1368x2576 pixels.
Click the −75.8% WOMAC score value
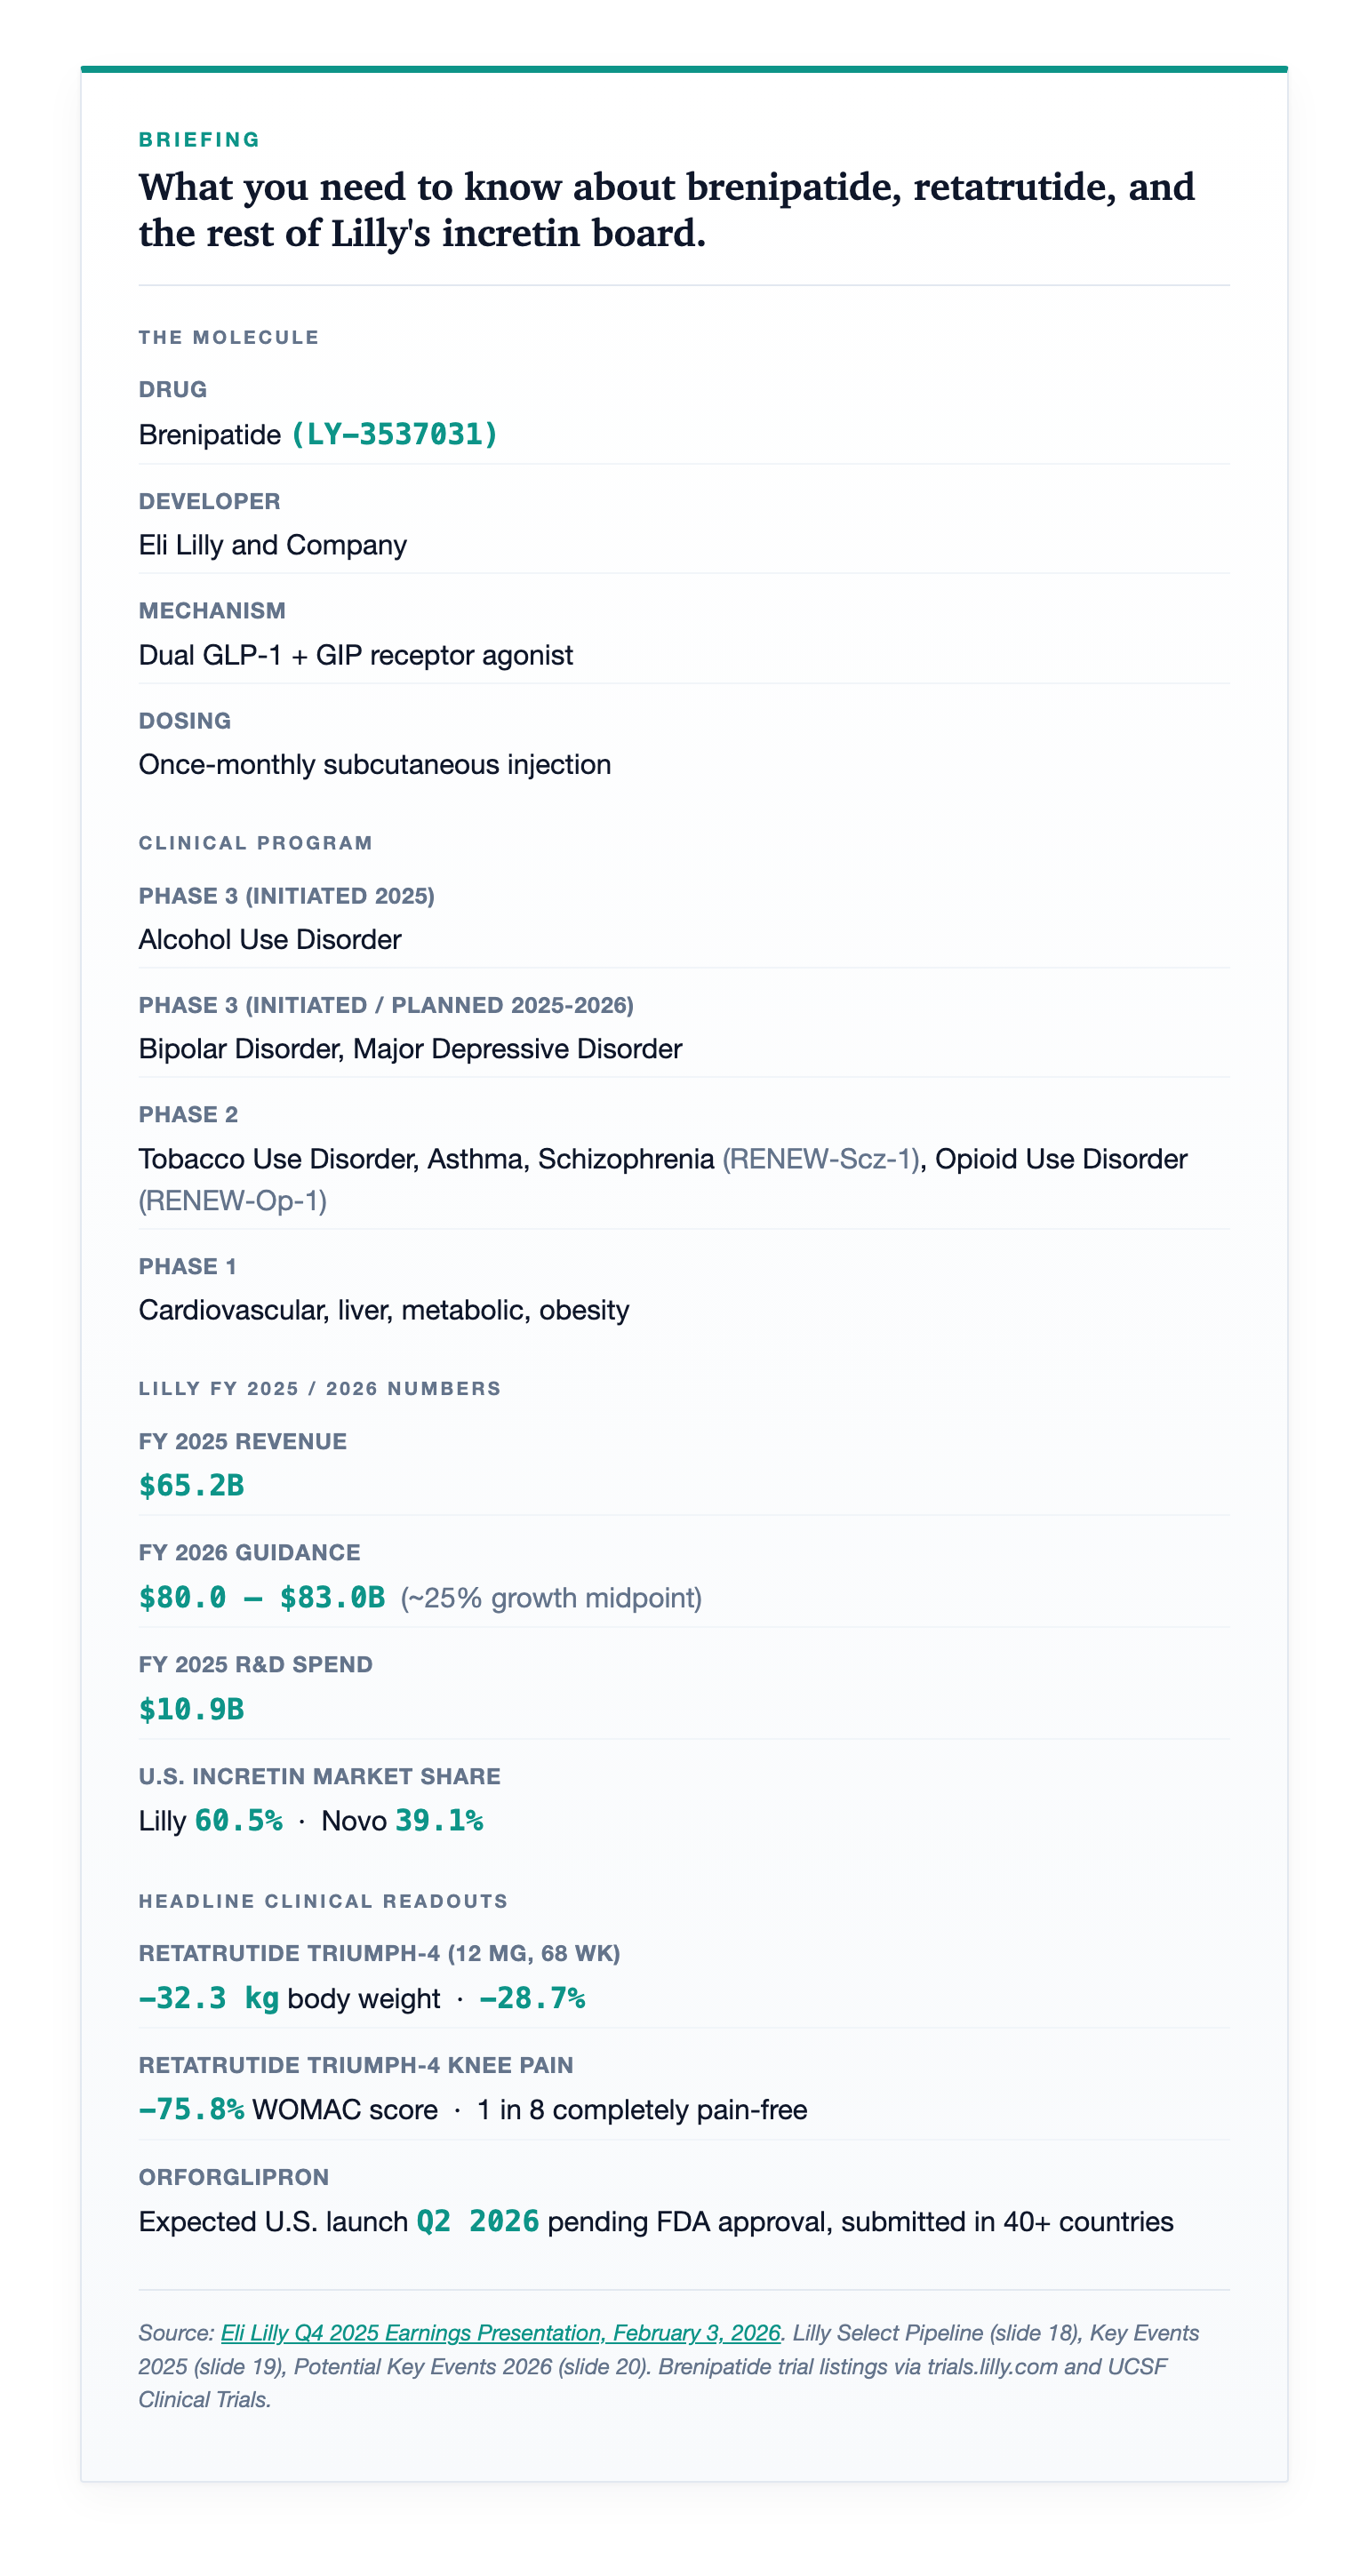pos(192,2109)
